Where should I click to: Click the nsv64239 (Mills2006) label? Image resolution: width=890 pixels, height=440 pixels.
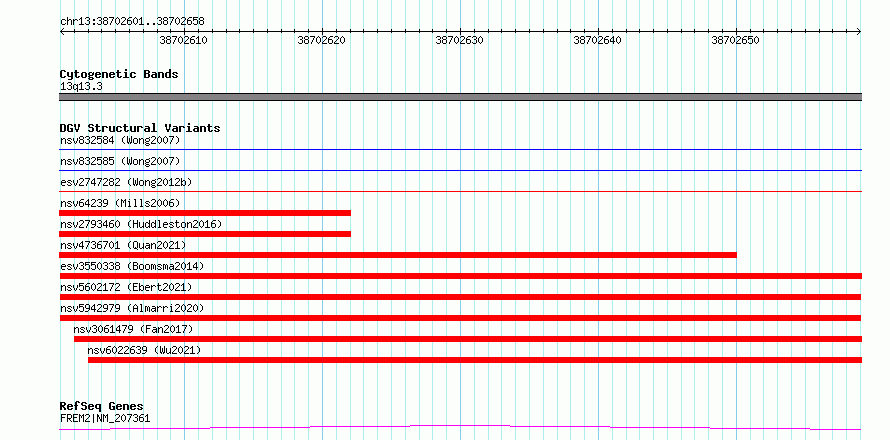coord(120,203)
